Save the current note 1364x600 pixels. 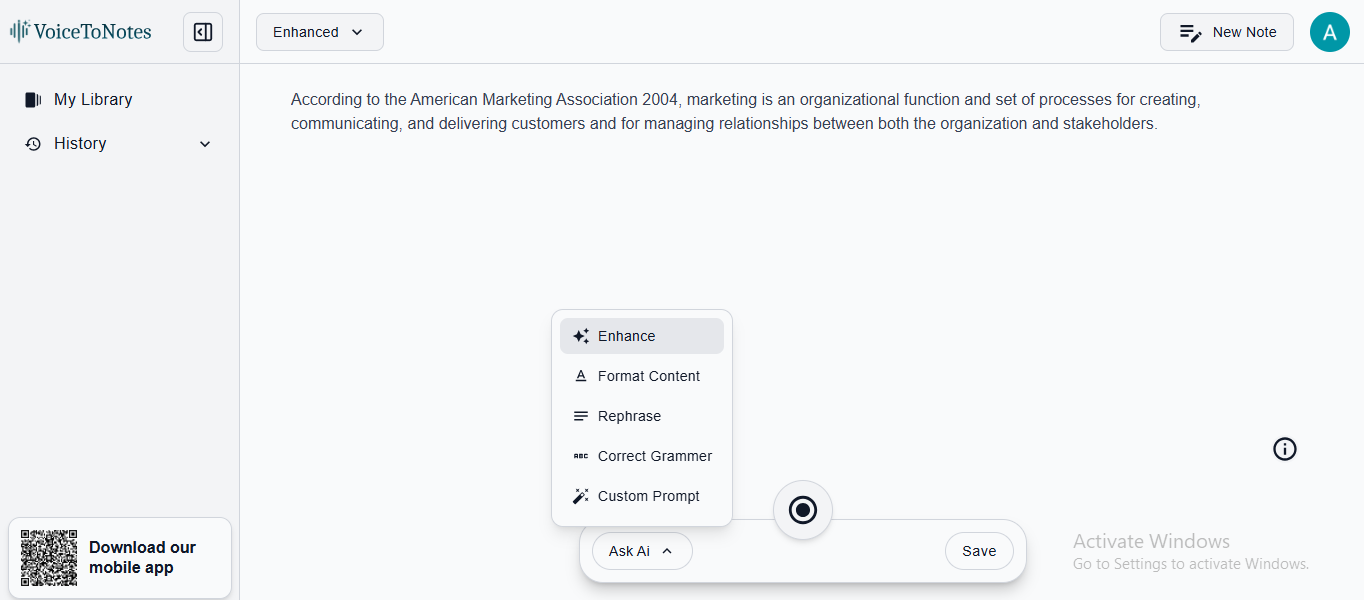coord(978,550)
